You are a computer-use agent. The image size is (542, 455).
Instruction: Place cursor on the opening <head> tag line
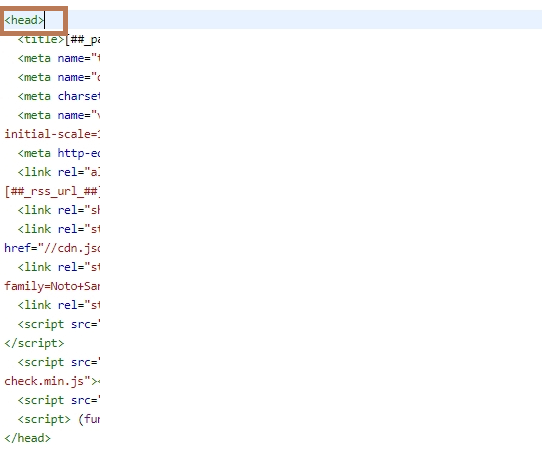point(24,20)
